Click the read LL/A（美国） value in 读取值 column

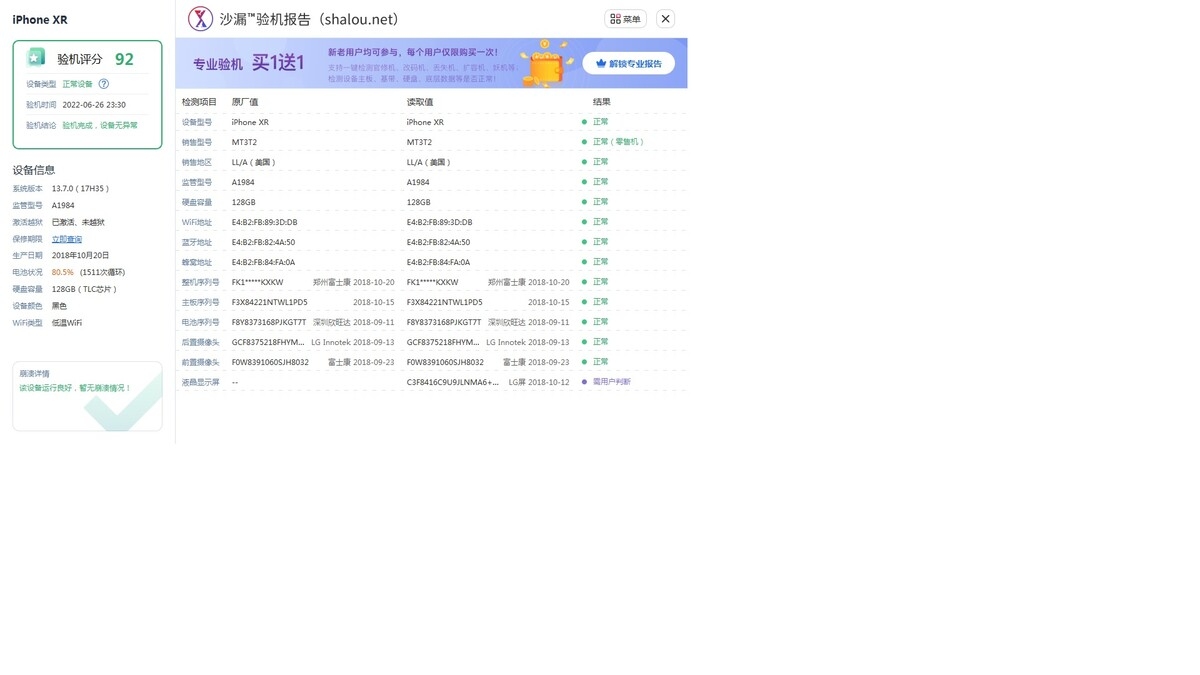[429, 162]
